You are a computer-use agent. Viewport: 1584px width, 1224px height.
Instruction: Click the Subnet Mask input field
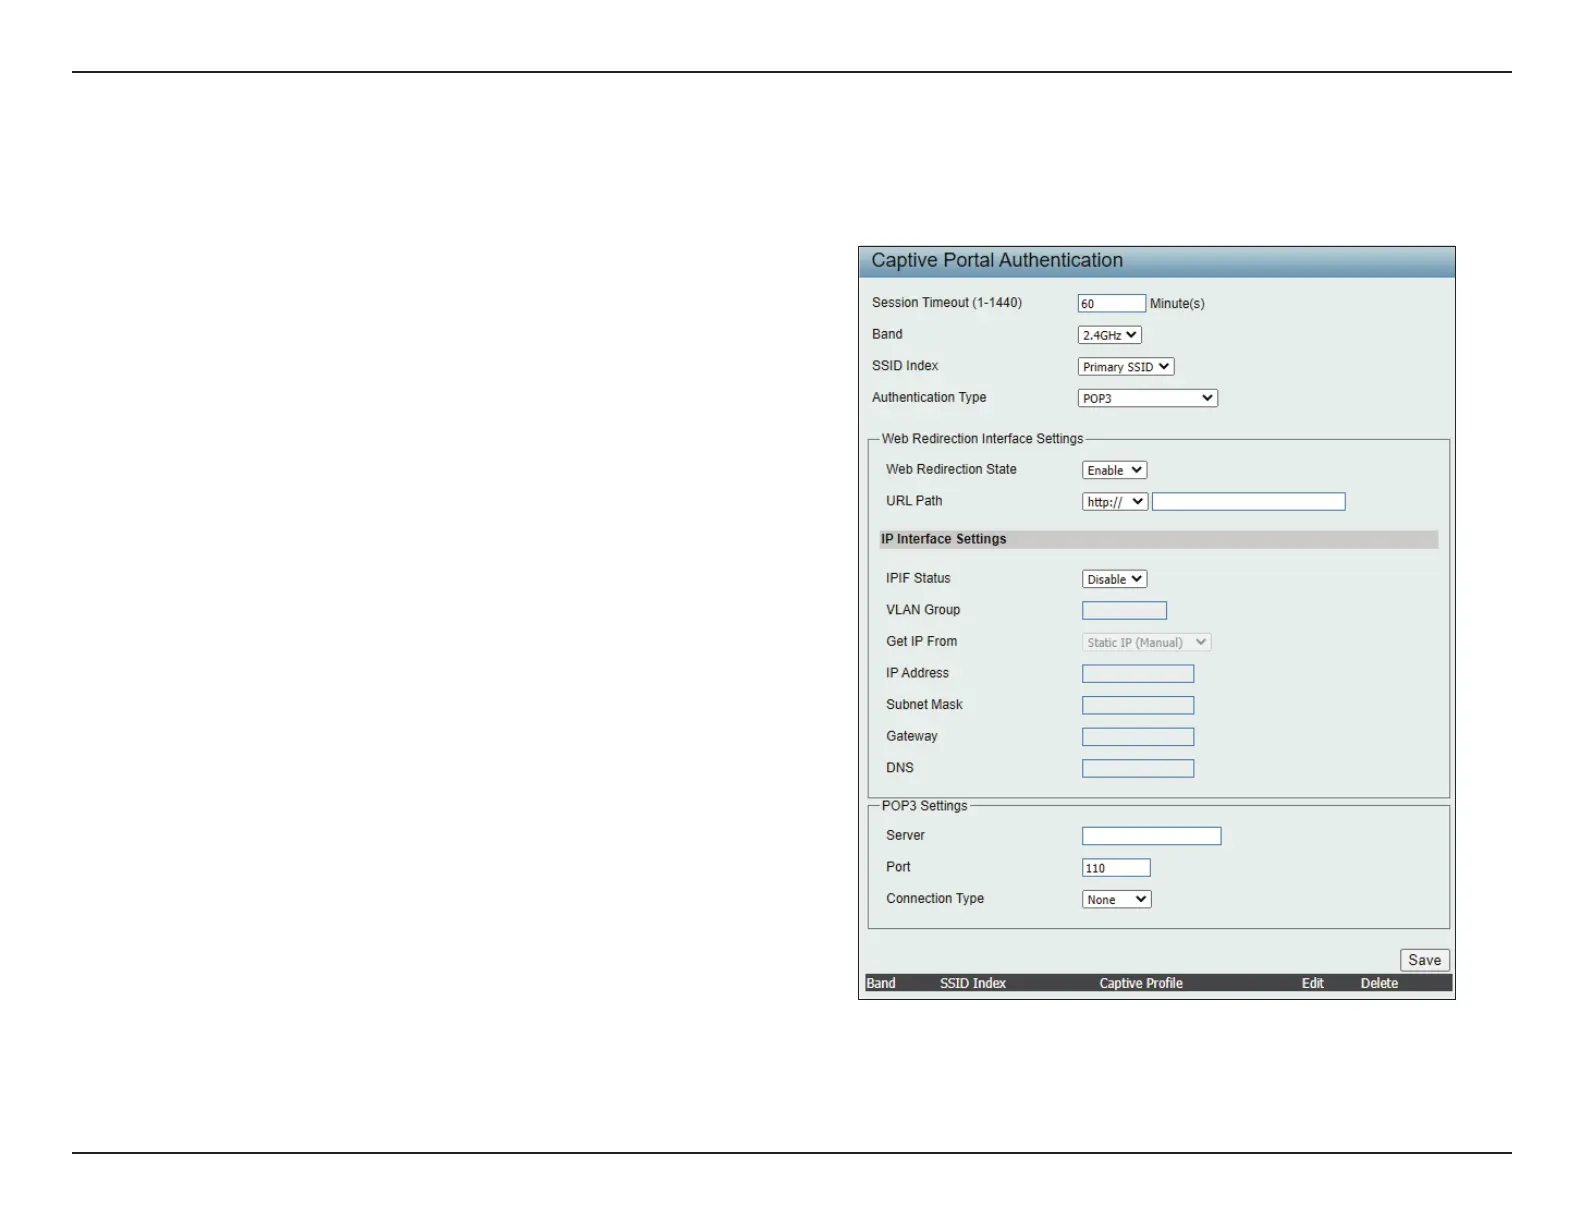(1137, 705)
